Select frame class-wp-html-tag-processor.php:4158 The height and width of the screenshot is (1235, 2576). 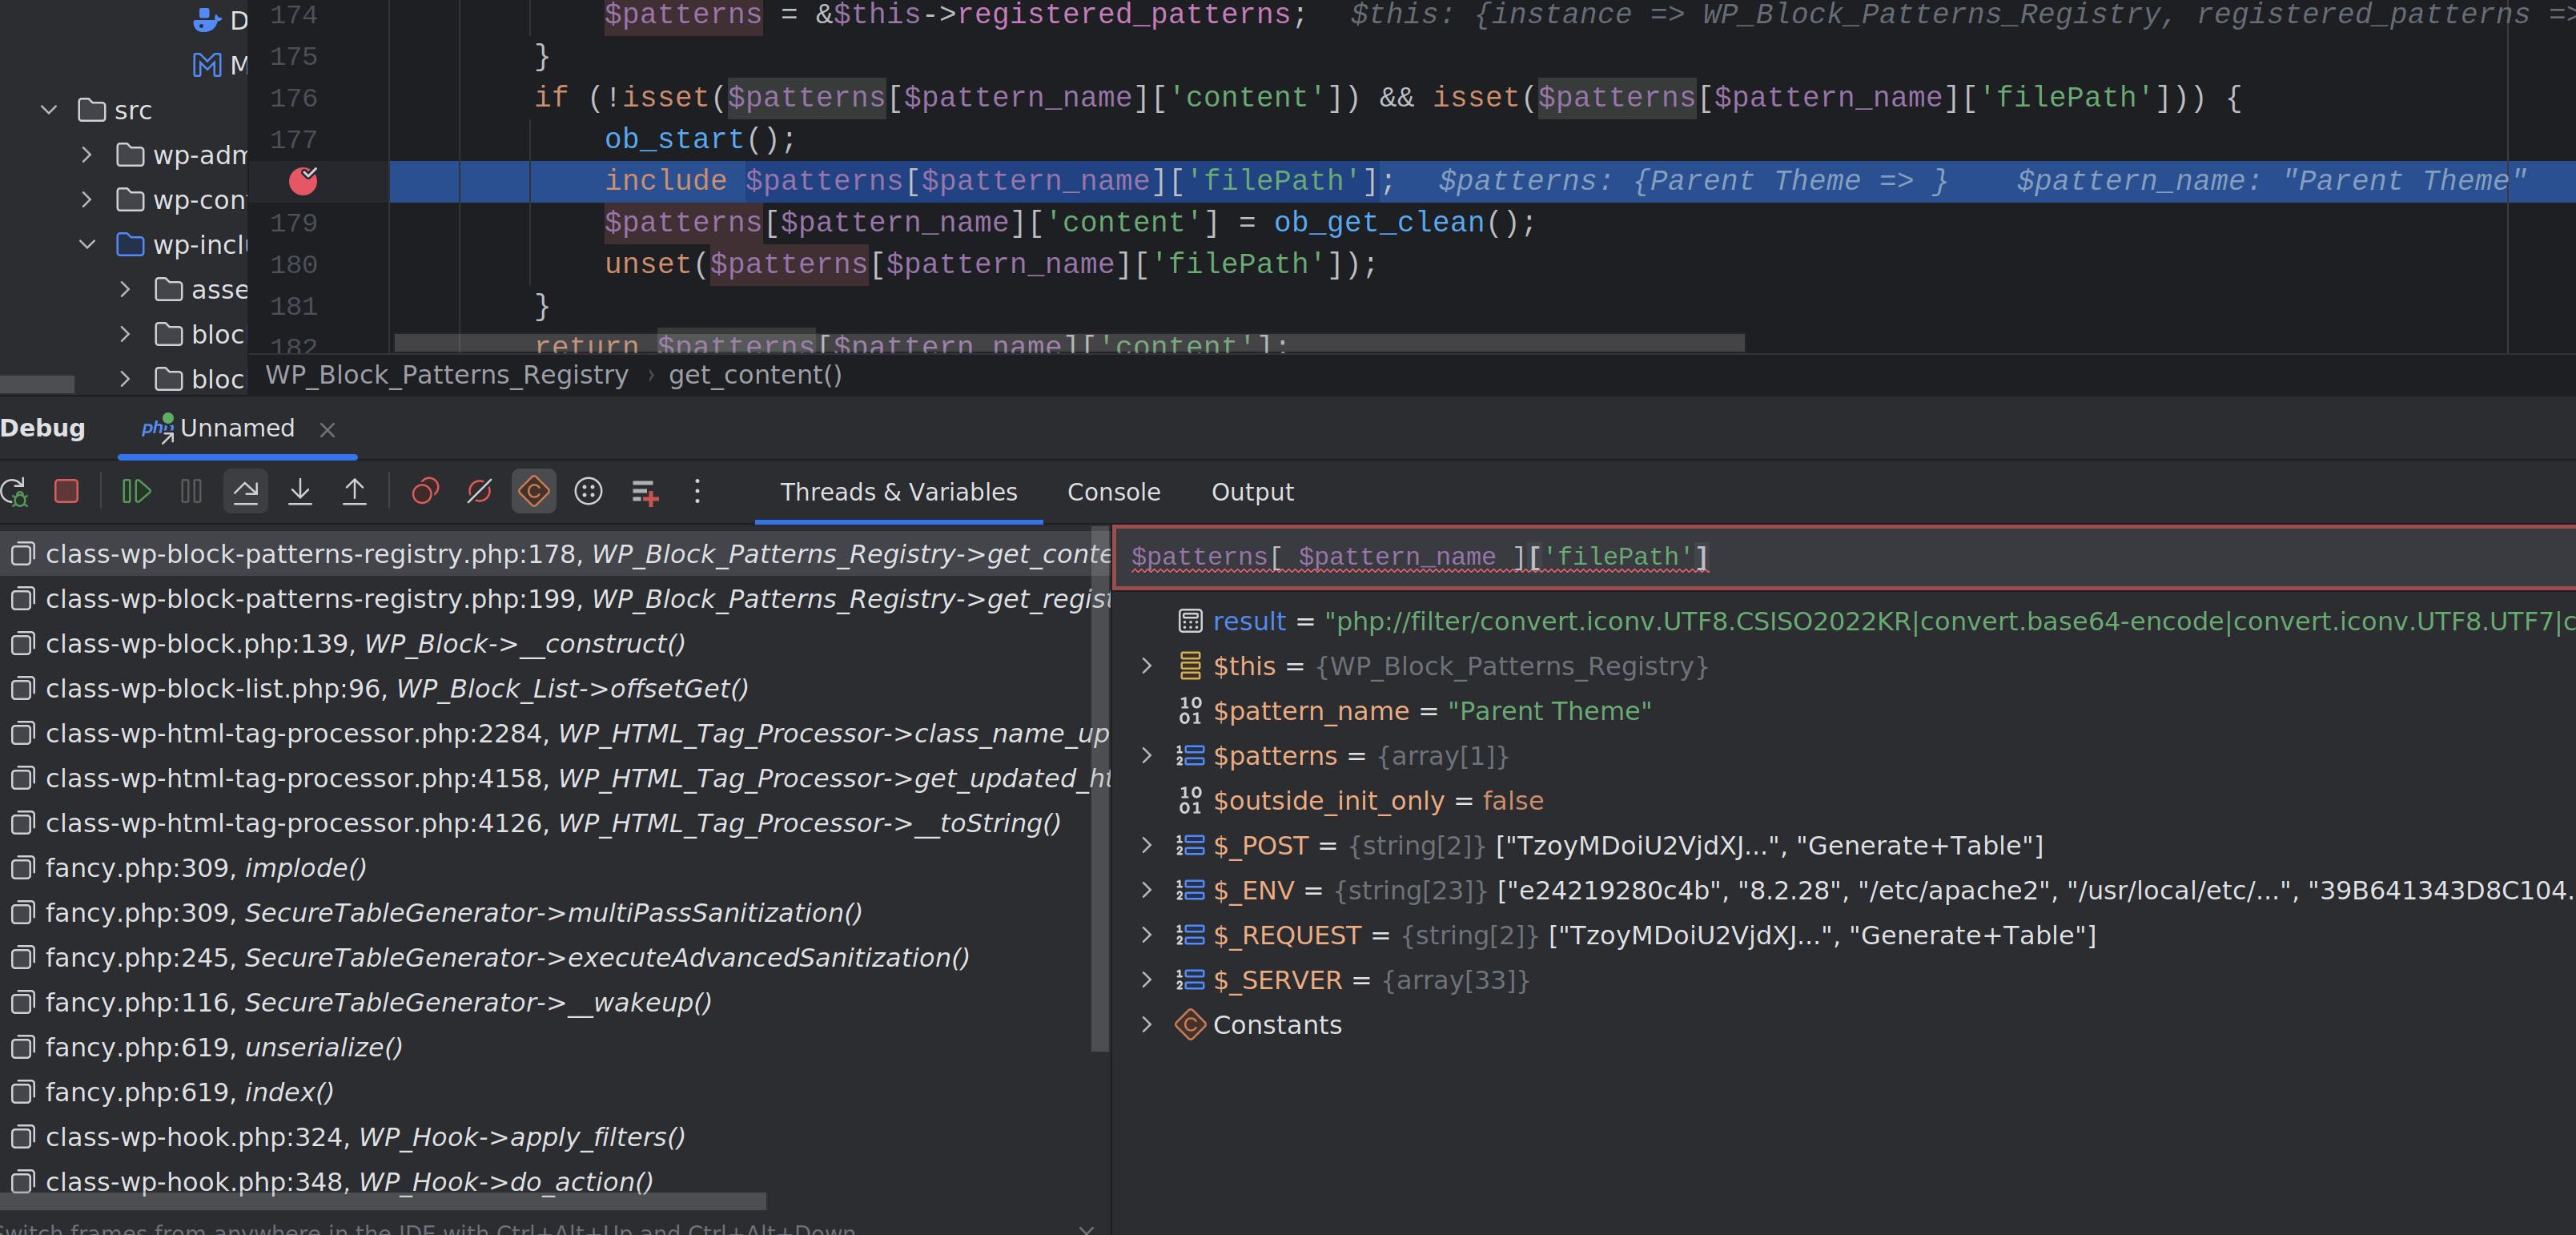pos(555,778)
